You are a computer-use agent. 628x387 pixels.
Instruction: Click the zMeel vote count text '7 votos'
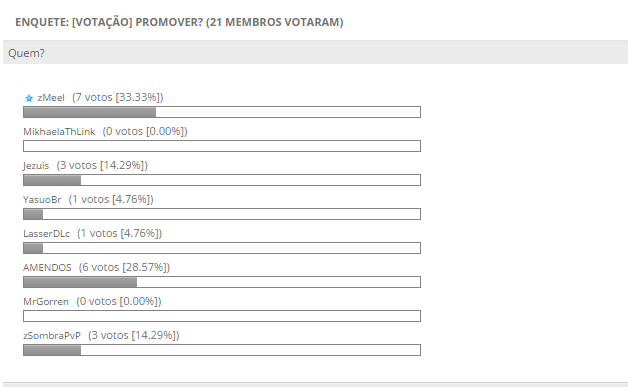[x=94, y=97]
